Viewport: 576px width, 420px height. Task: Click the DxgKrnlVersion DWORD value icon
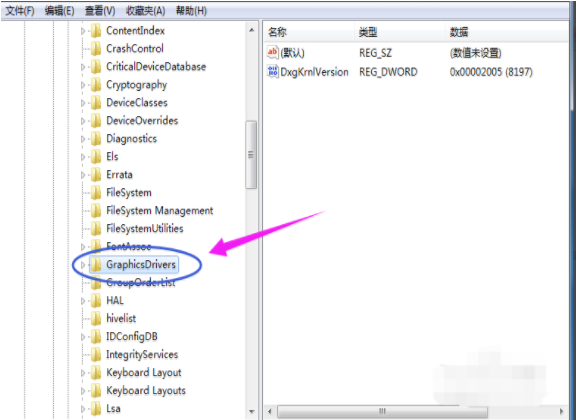pyautogui.click(x=273, y=72)
